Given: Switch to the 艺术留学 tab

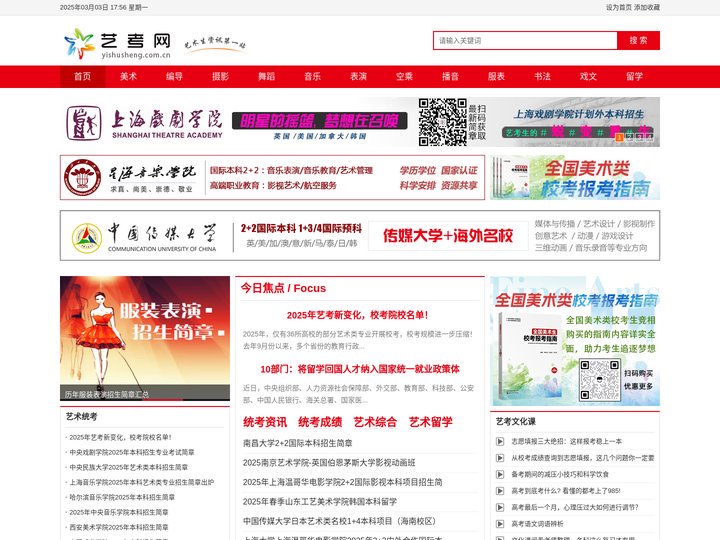Looking at the screenshot, I should tap(431, 422).
